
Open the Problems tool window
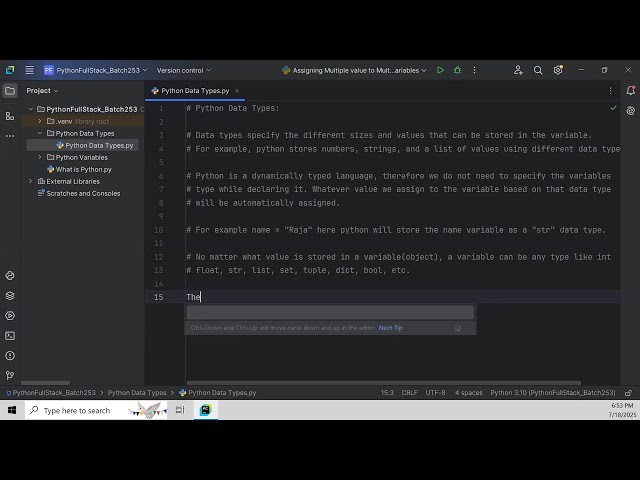[x=10, y=356]
